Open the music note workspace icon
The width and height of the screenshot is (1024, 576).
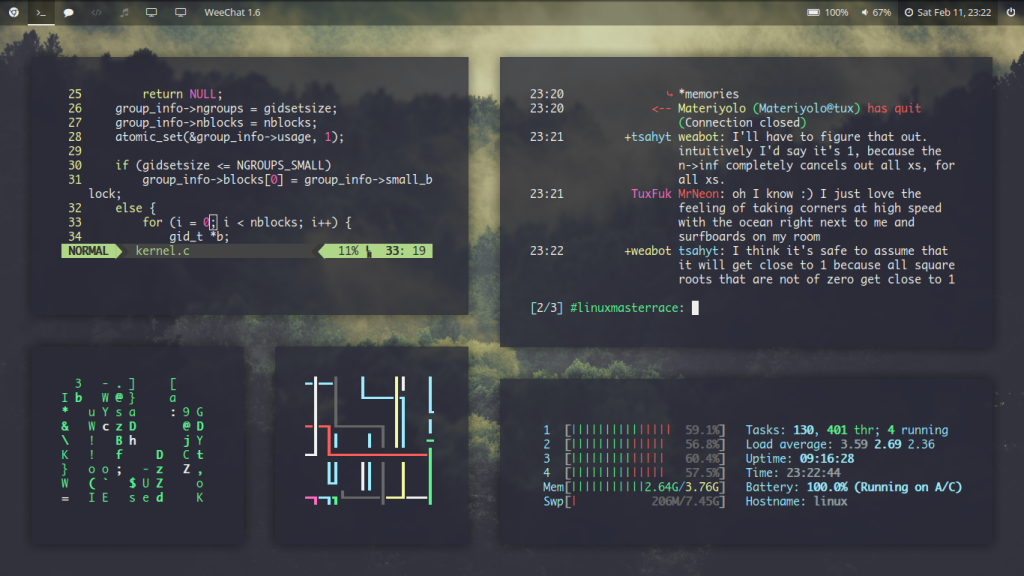click(123, 13)
